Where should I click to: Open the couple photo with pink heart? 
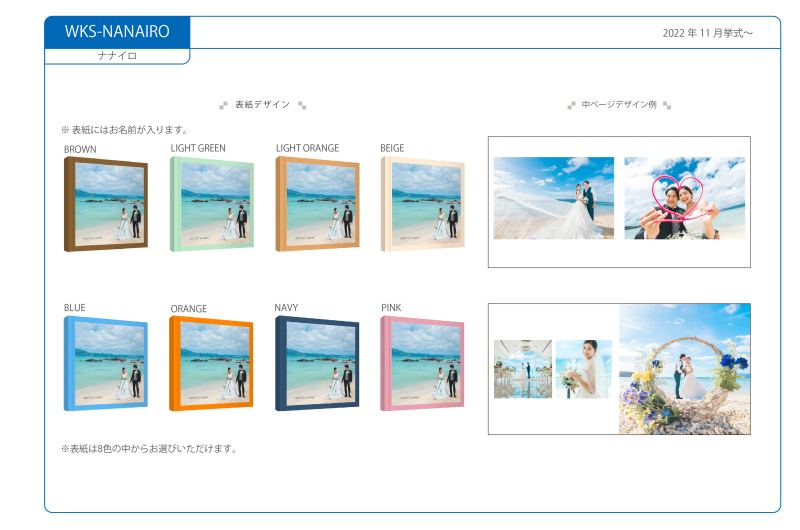pos(685,198)
